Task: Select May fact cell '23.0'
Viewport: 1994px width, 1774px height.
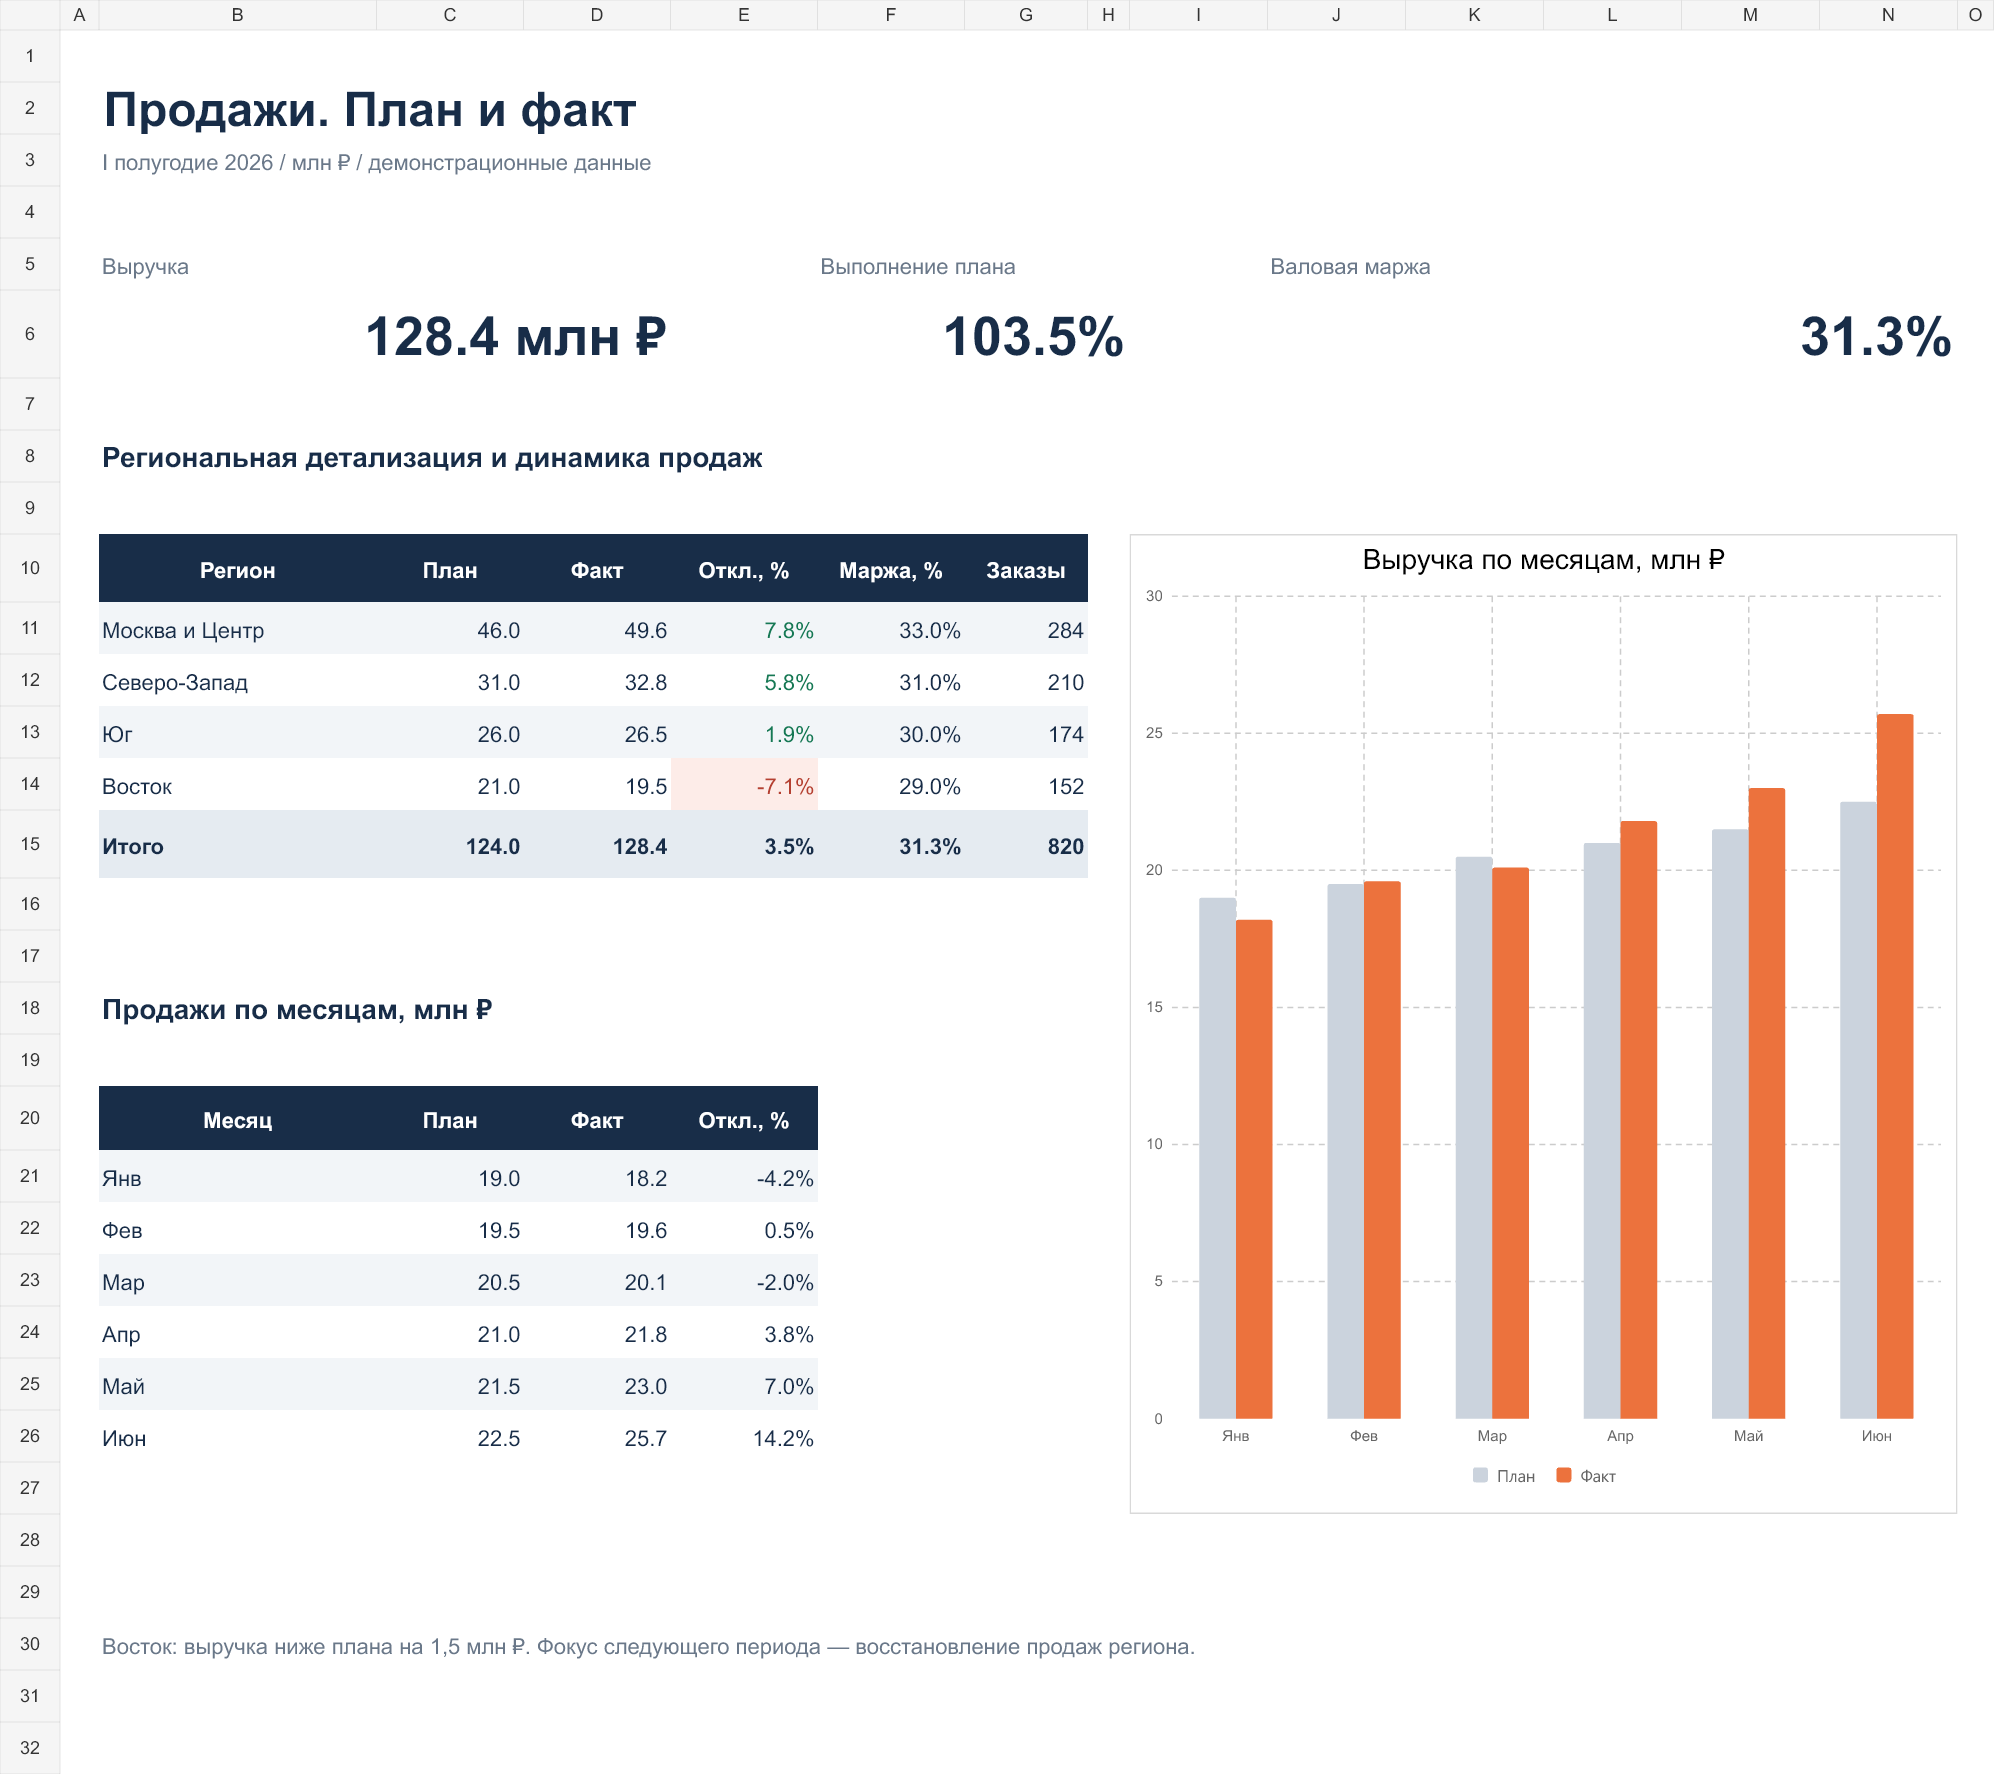Action: (597, 1386)
